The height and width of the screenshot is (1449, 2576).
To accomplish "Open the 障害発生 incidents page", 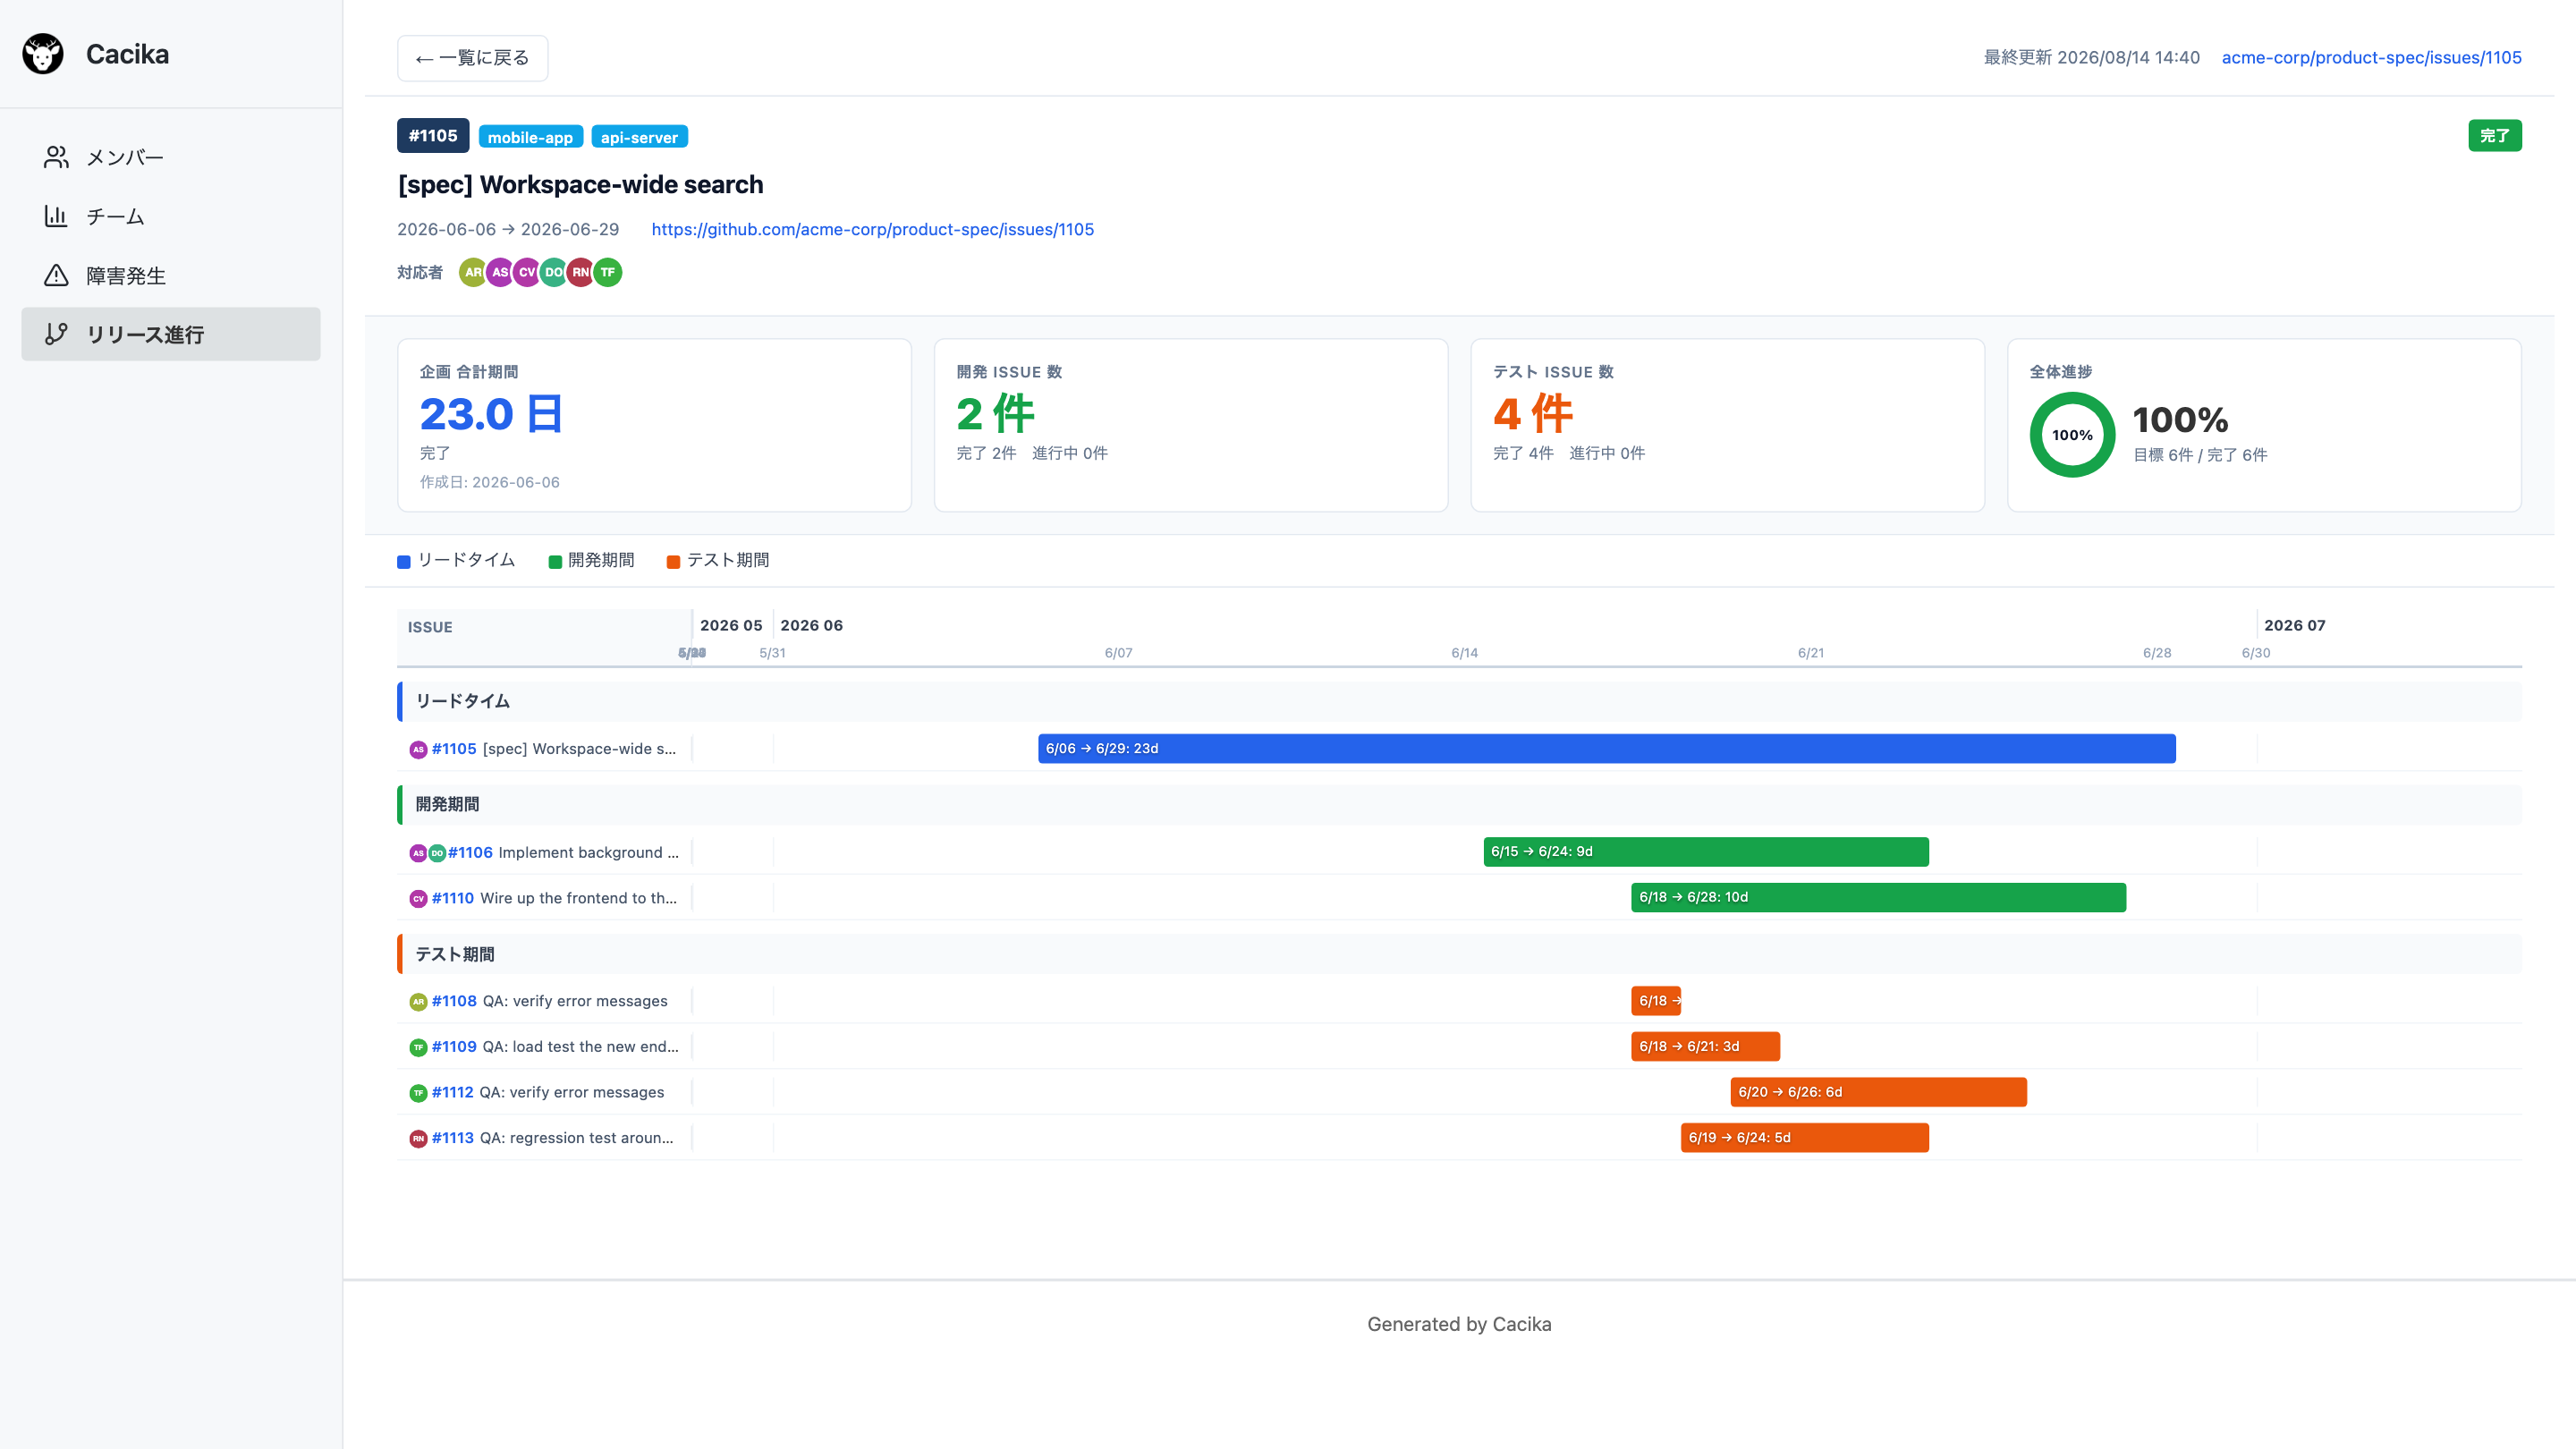I will click(x=171, y=275).
